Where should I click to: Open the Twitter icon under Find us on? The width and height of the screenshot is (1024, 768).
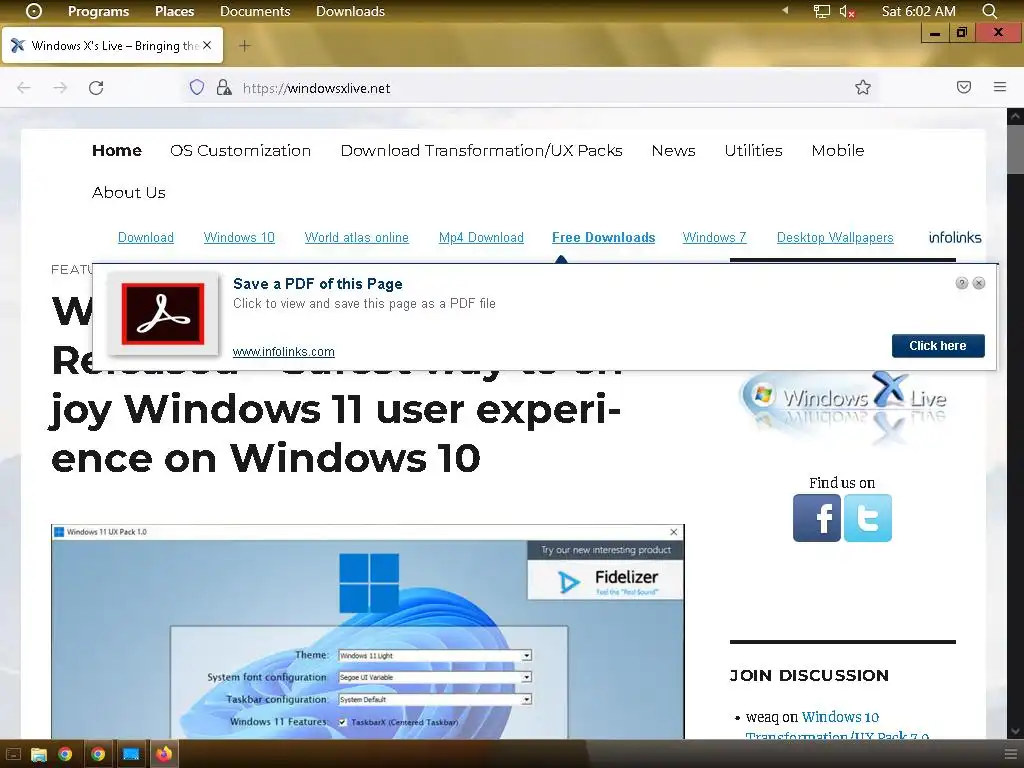[868, 518]
